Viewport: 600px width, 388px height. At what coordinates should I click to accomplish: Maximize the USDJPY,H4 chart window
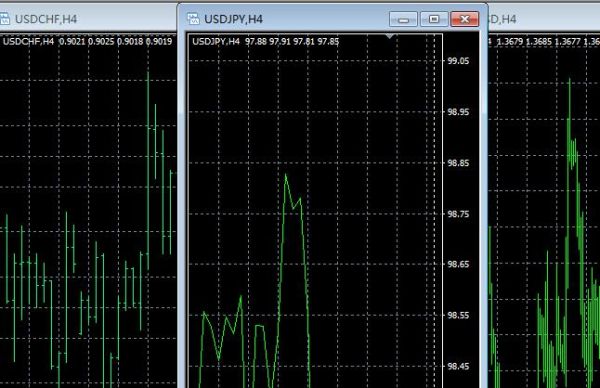click(434, 19)
